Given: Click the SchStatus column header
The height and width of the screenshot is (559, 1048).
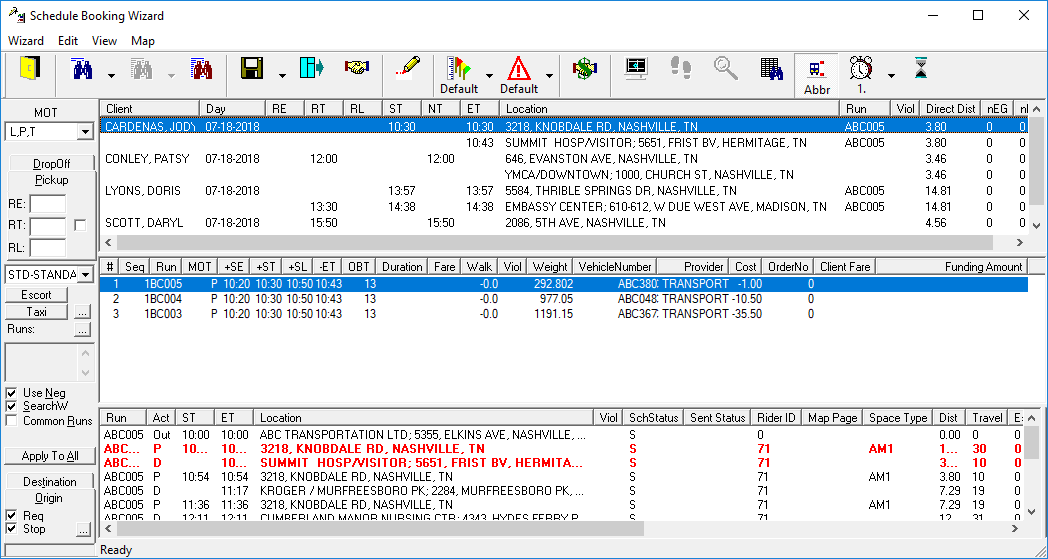Looking at the screenshot, I should pyautogui.click(x=653, y=418).
